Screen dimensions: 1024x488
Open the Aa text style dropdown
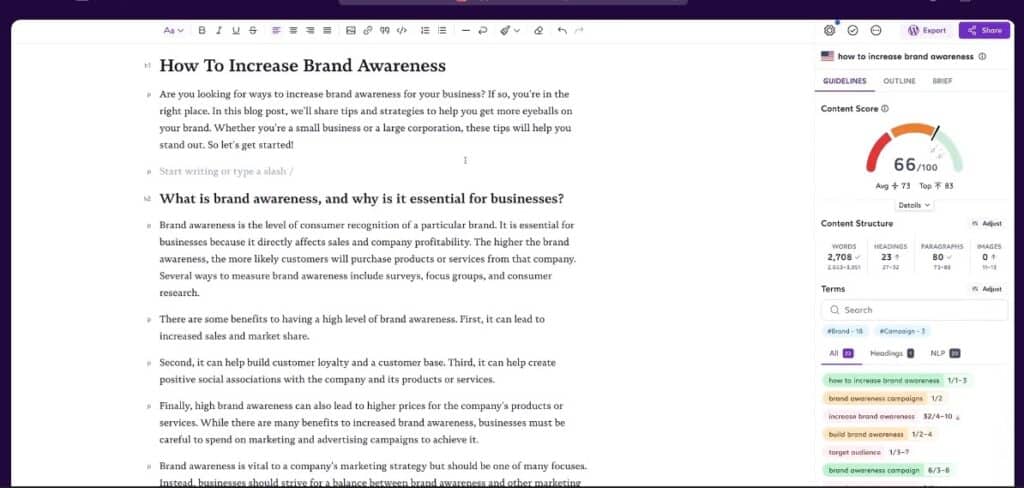[x=173, y=30]
